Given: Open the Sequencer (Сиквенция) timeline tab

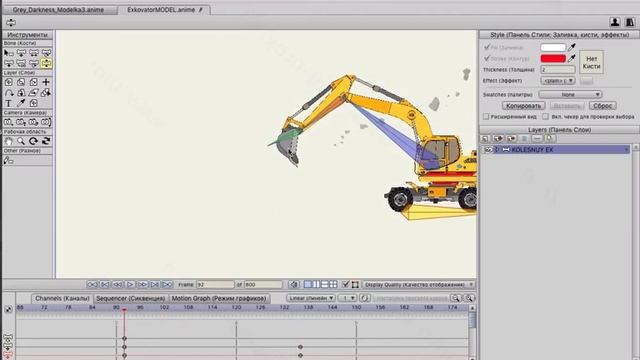Looking at the screenshot, I should 131,298.
